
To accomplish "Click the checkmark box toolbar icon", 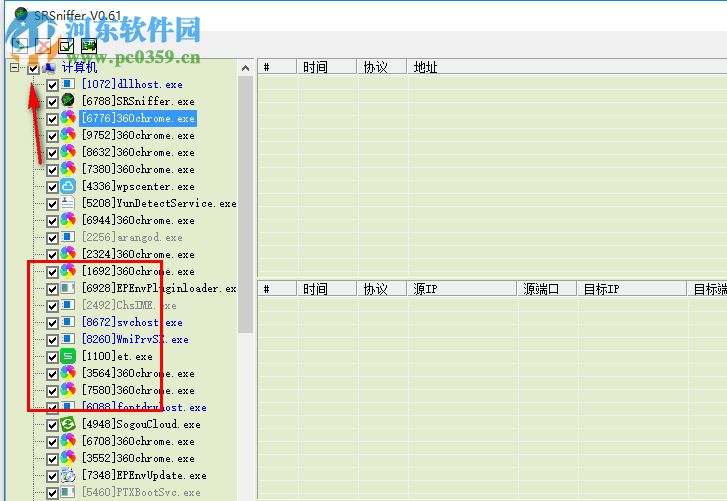I will [x=66, y=45].
